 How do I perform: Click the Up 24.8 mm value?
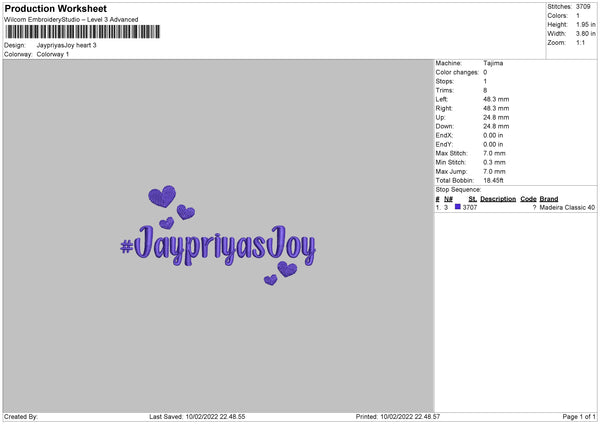point(496,117)
